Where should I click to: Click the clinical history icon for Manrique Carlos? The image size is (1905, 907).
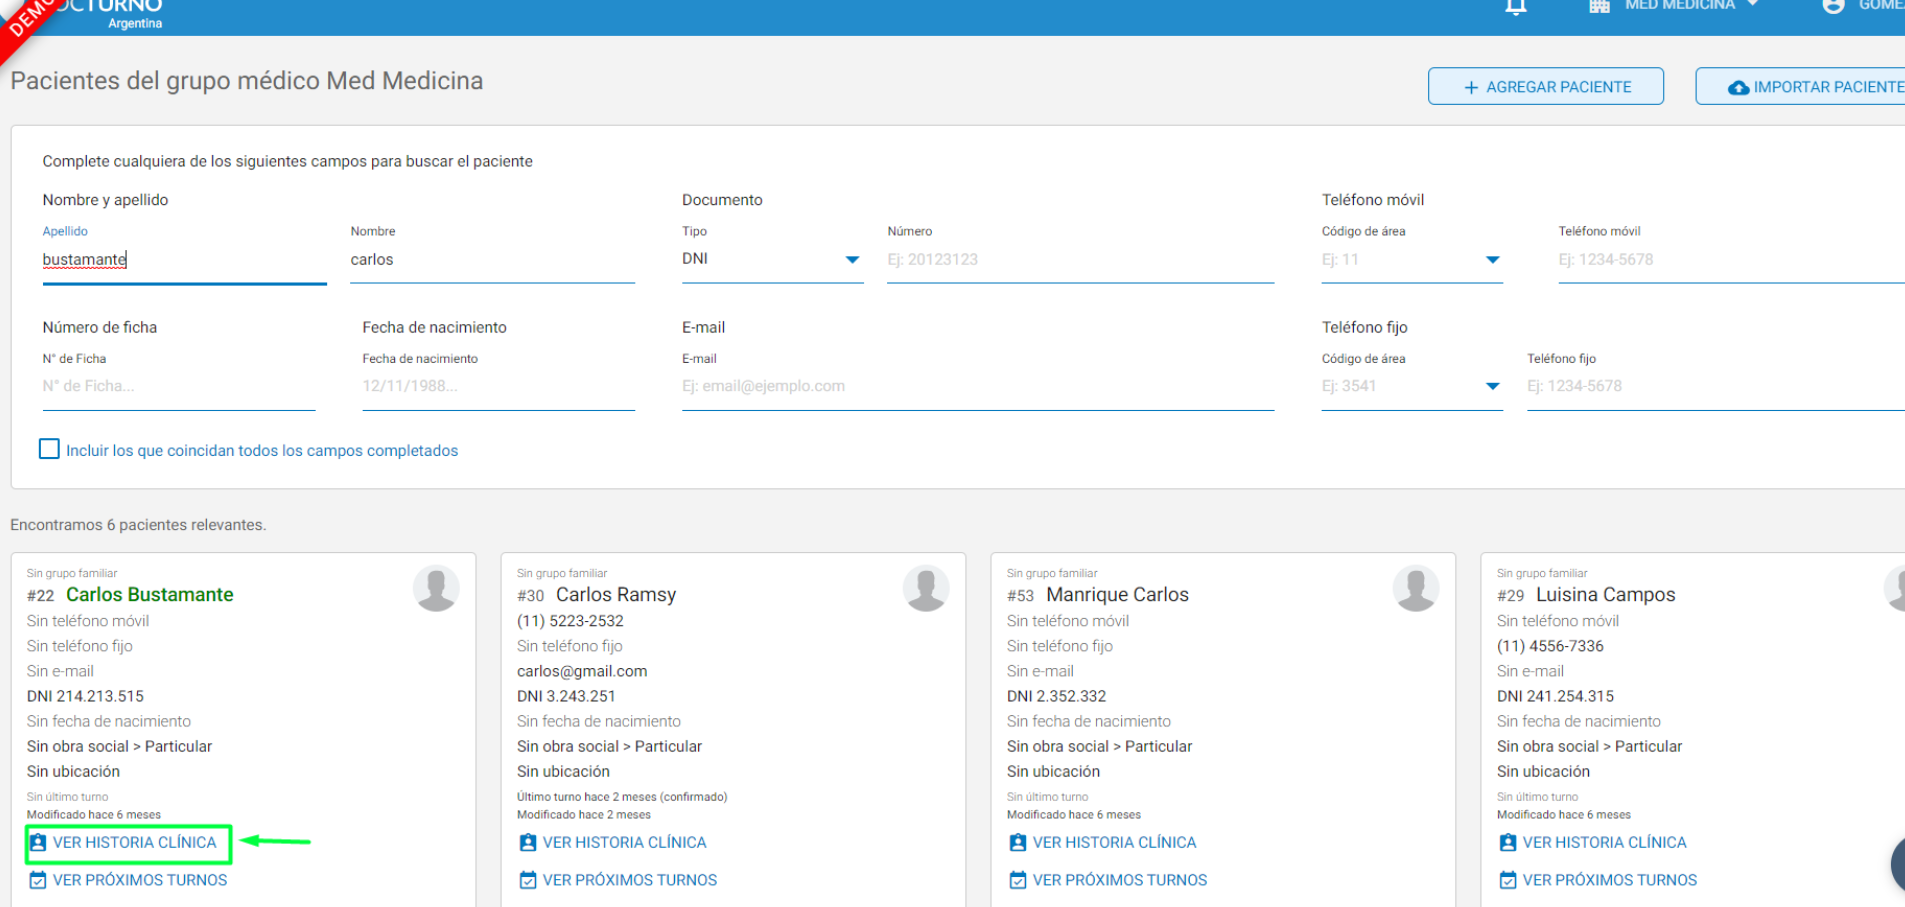coord(1018,843)
